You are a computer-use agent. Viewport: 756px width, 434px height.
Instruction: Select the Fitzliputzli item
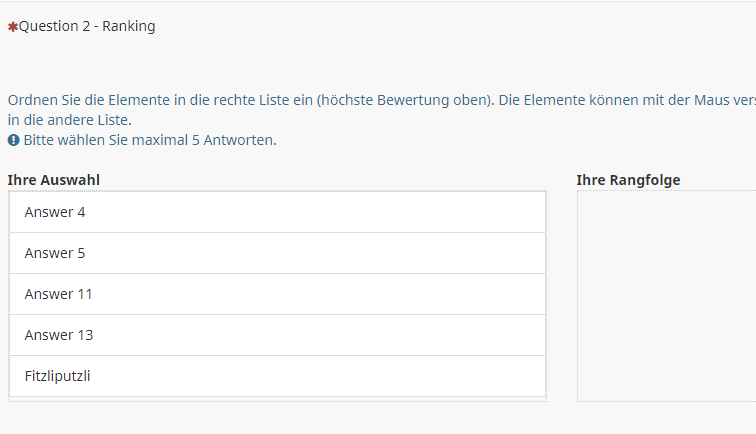[277, 376]
